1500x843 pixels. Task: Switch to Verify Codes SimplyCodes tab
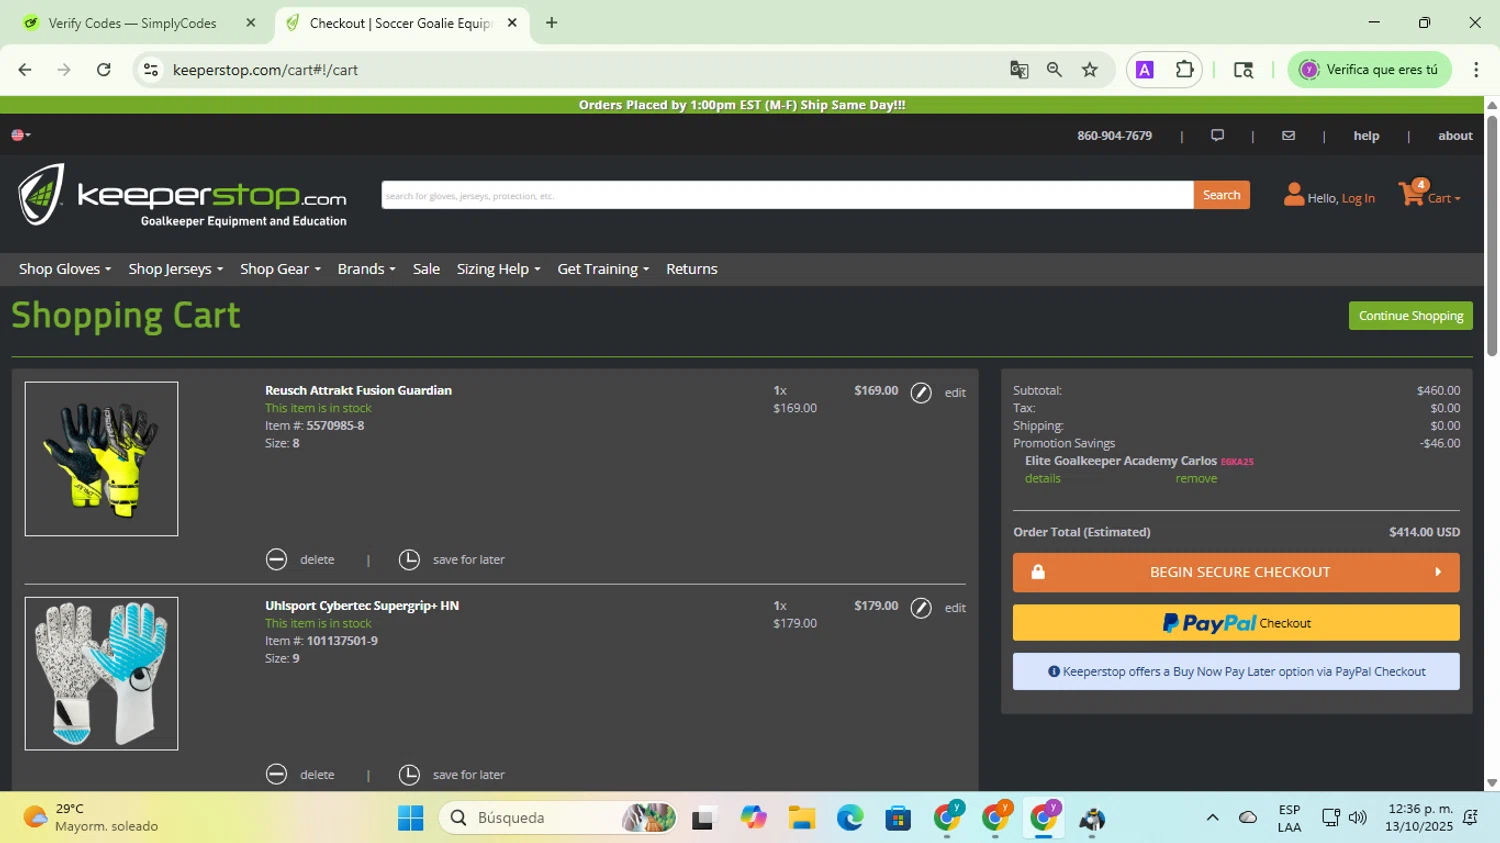[140, 23]
